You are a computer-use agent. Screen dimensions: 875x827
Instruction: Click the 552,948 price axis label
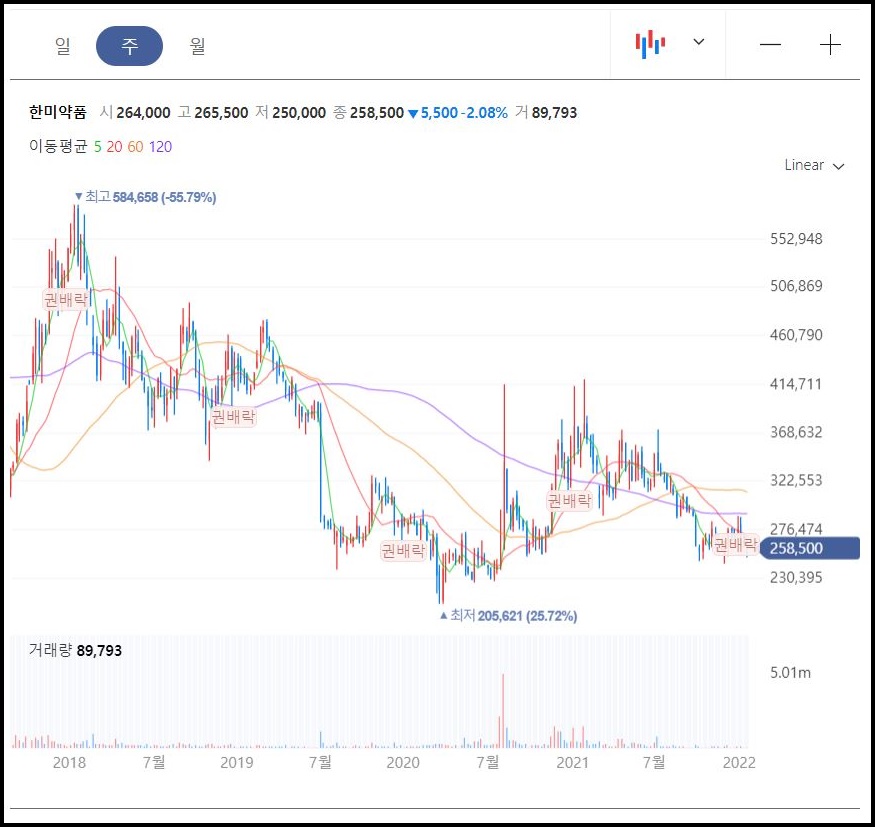(x=796, y=239)
